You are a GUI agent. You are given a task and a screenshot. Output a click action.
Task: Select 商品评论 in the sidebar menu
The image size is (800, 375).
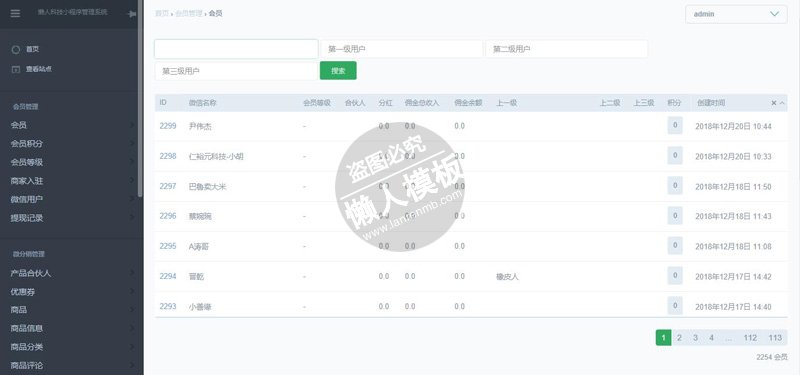pos(27,365)
